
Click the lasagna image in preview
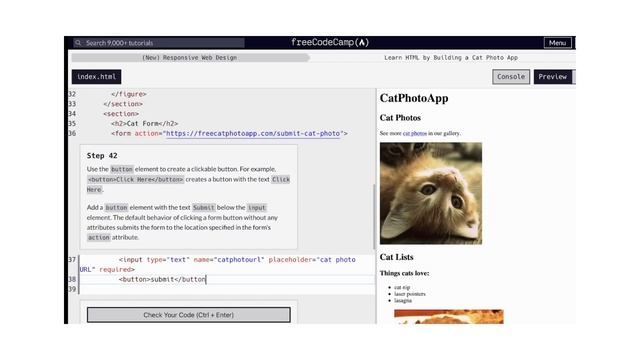[x=449, y=317]
